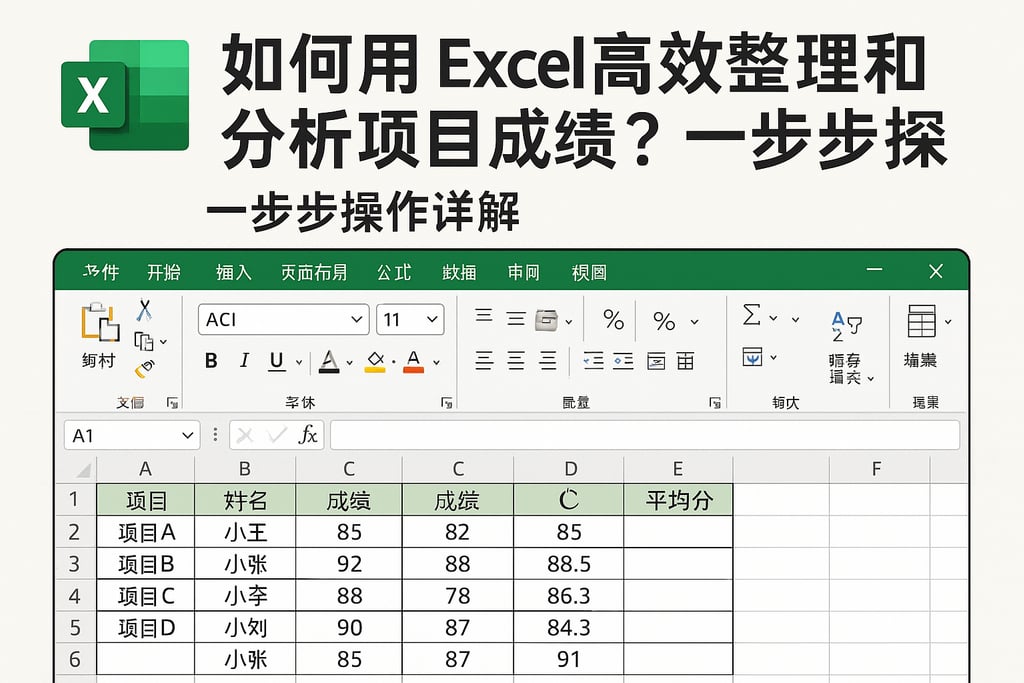Click the AutoSum sigma icon

coord(750,316)
